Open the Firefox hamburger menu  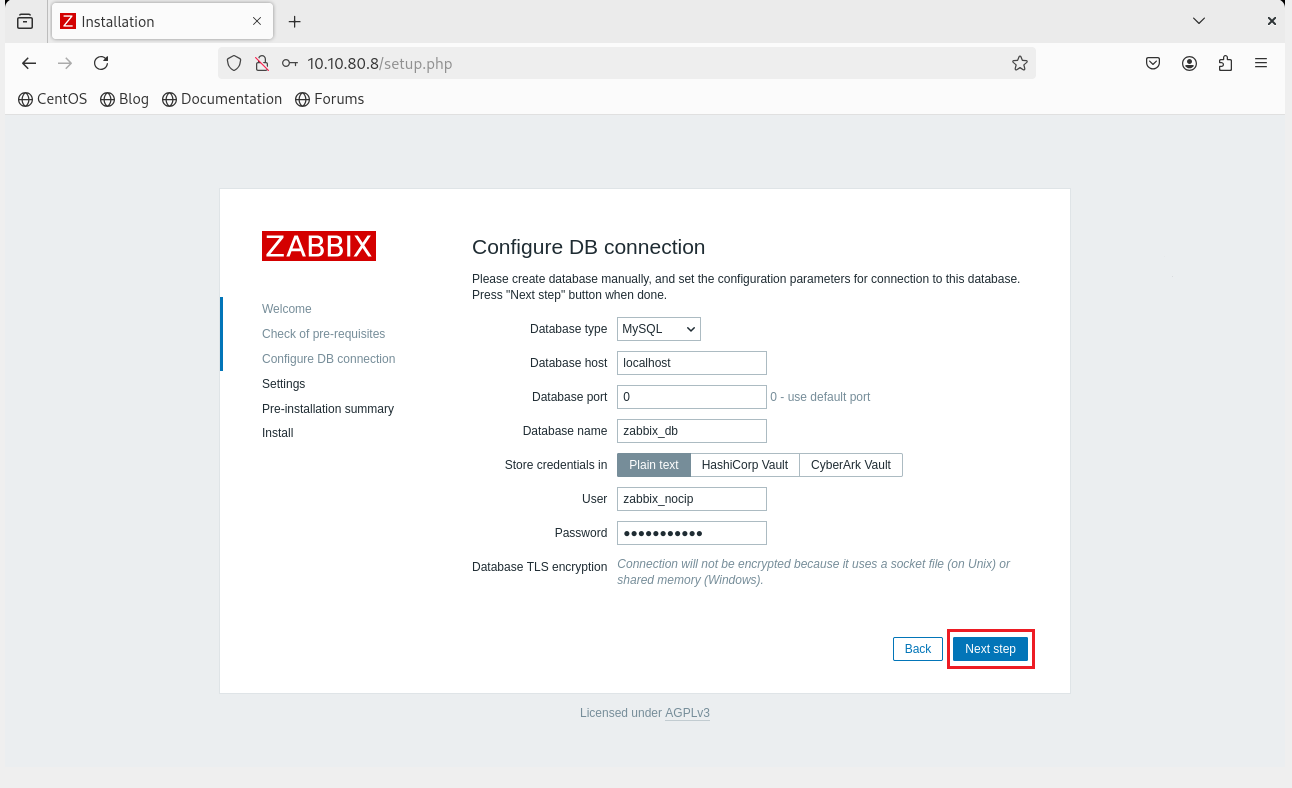1261,63
